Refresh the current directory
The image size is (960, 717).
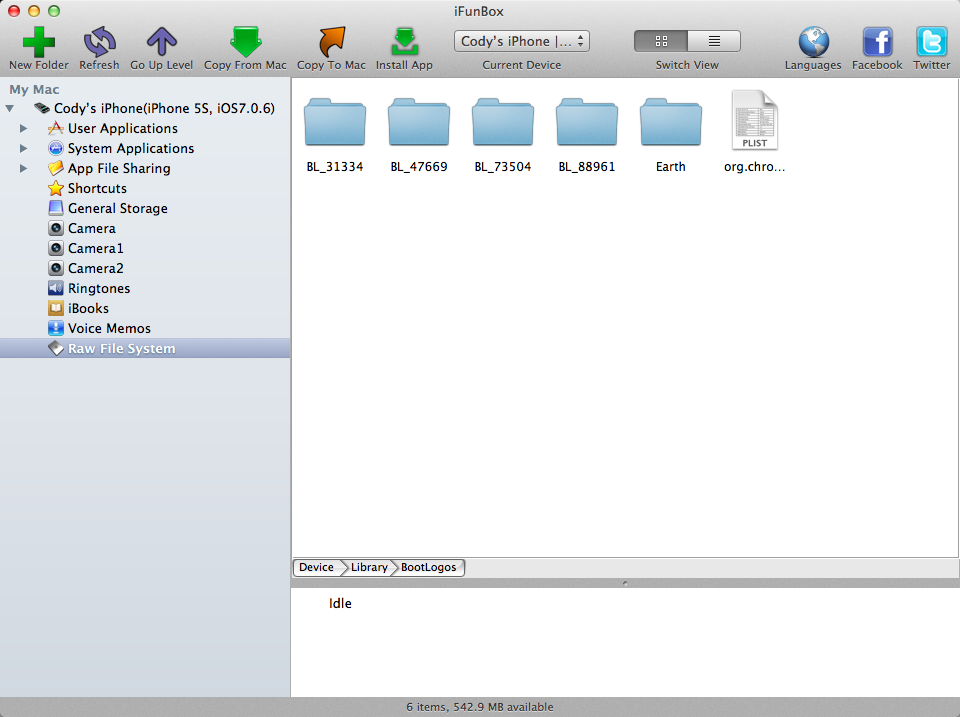99,43
